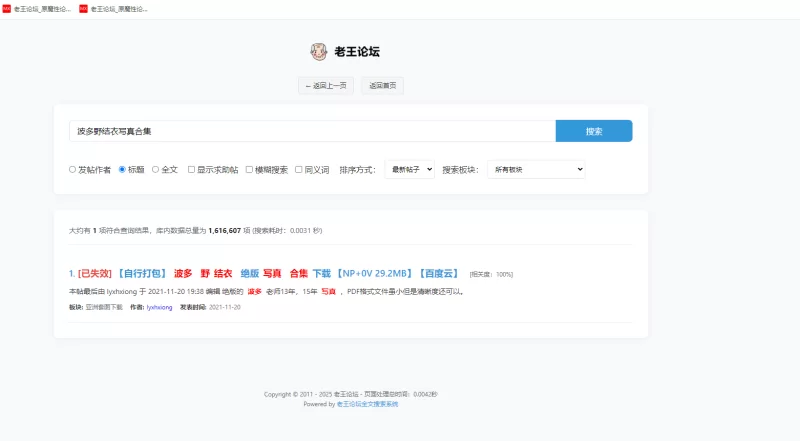Click the second PDF tab icon
The image size is (800, 441).
click(83, 8)
